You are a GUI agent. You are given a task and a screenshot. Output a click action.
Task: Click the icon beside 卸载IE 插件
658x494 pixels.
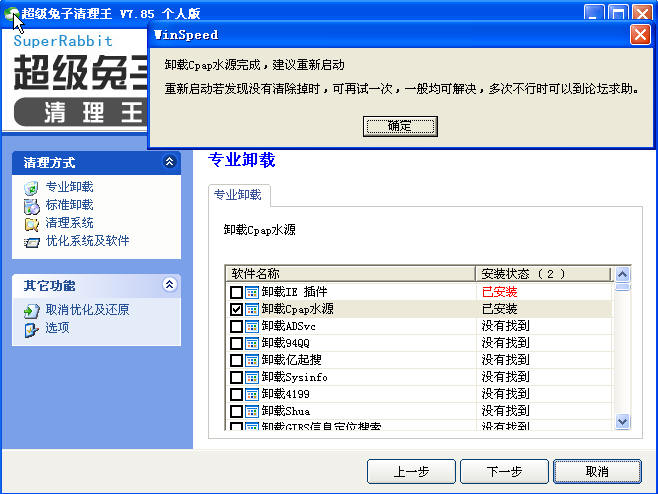[x=252, y=292]
